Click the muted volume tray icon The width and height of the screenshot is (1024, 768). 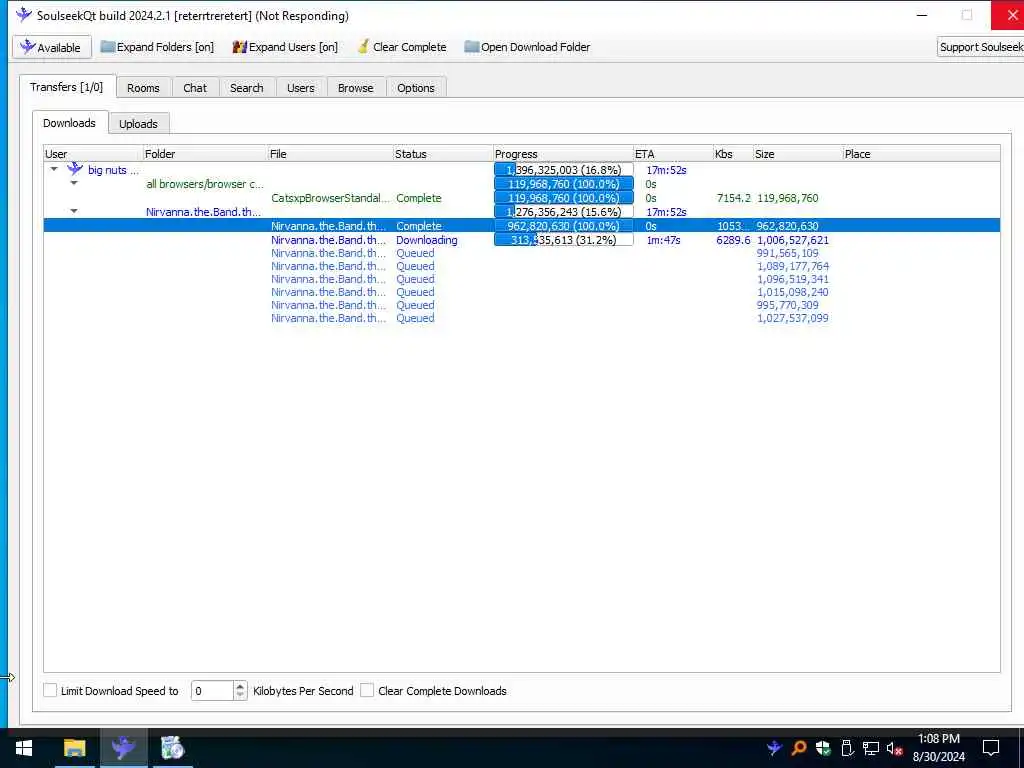894,748
